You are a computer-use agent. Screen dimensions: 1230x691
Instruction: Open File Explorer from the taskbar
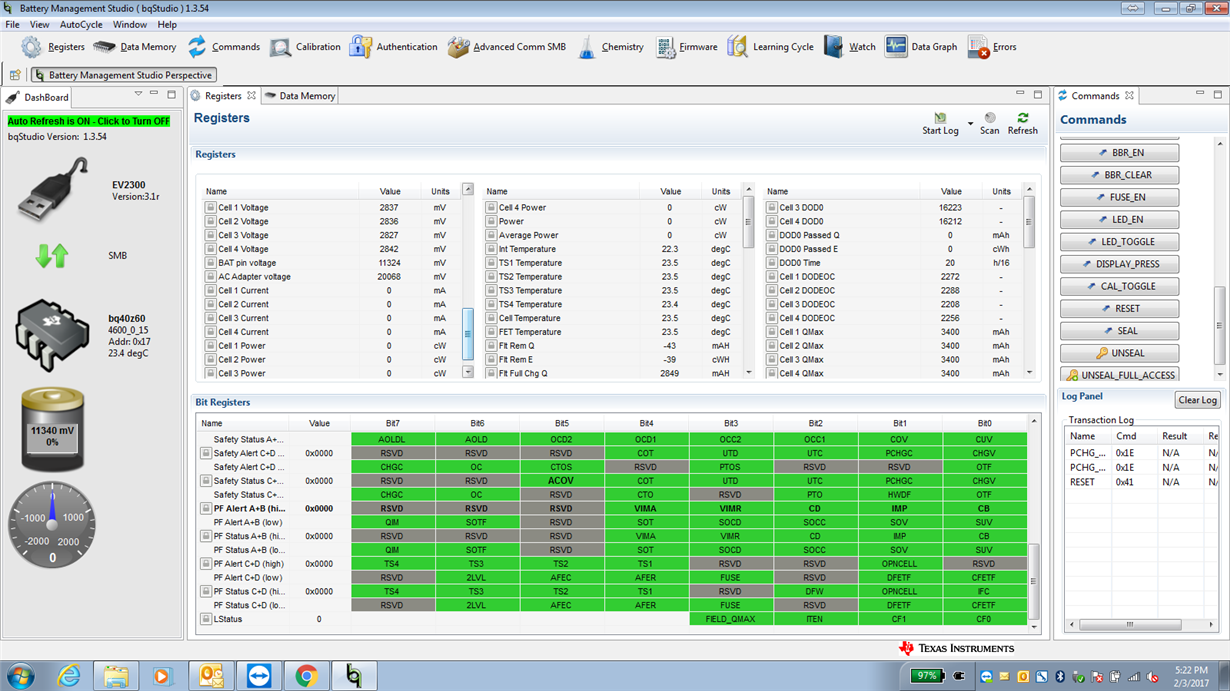116,676
